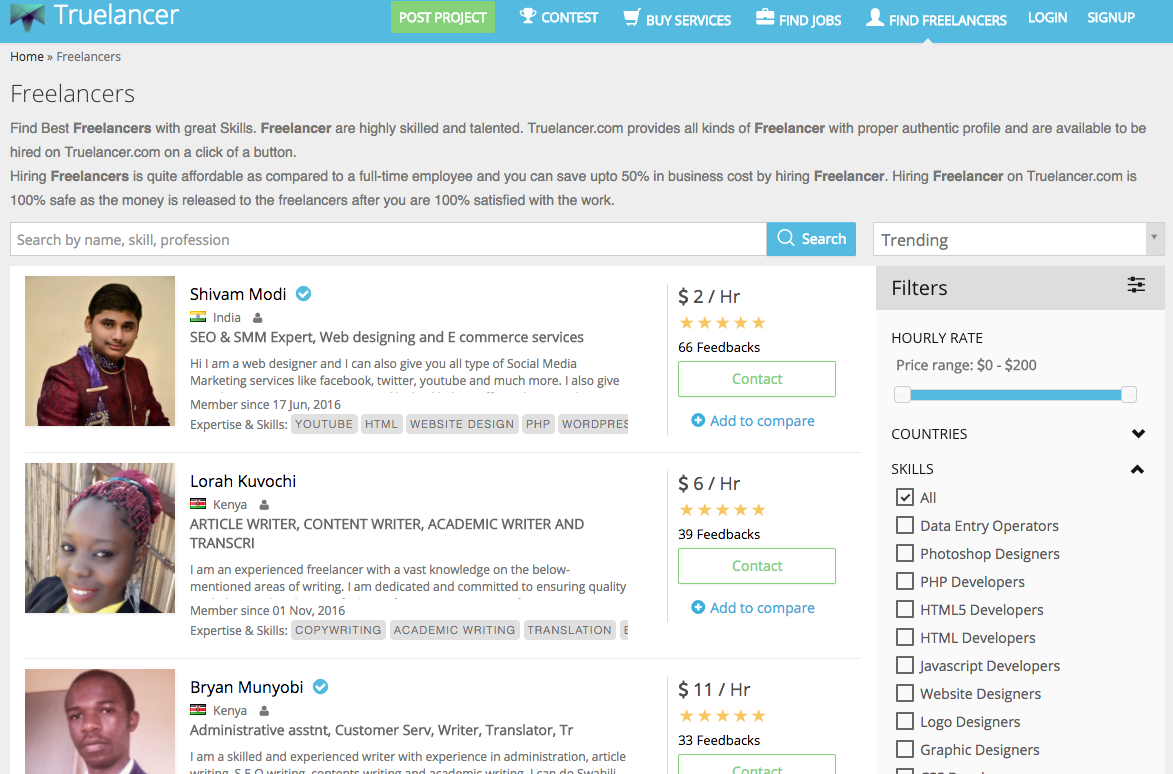Click the ACADEMIC WRITING skill tag
This screenshot has height=774, width=1173.
pyautogui.click(x=455, y=630)
